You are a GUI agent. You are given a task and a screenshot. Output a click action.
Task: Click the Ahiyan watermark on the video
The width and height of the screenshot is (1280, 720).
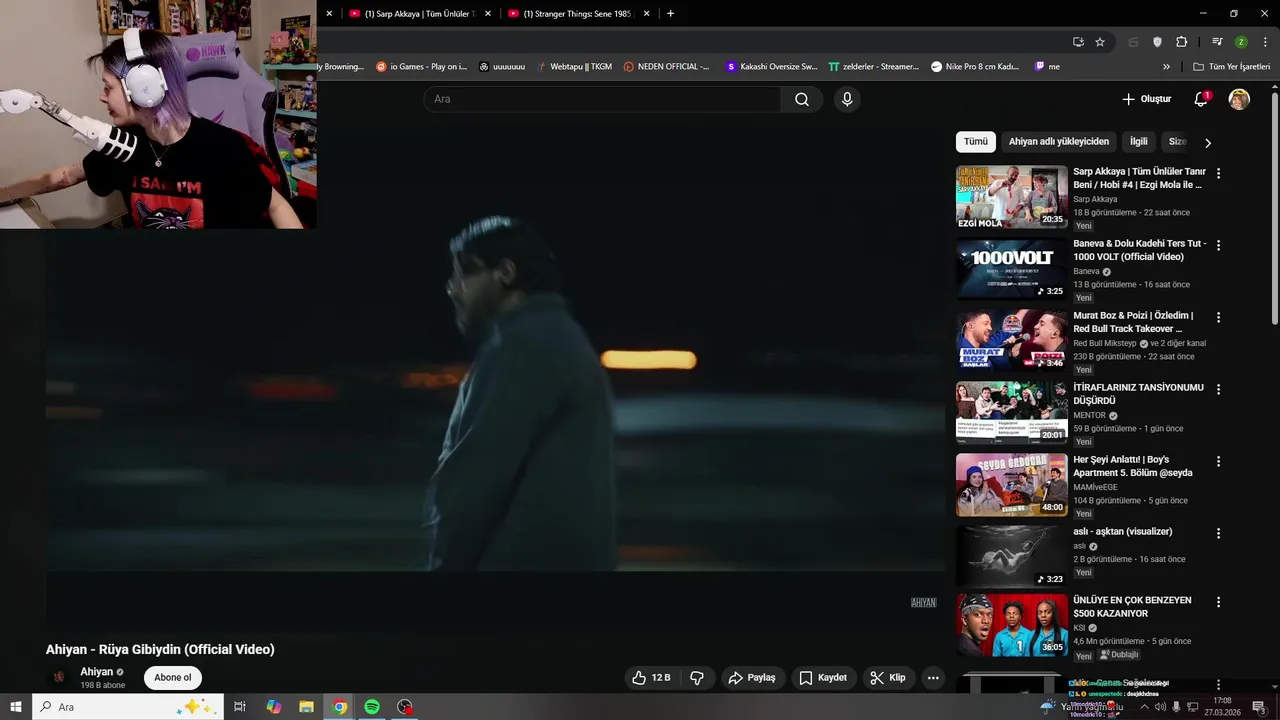click(923, 603)
